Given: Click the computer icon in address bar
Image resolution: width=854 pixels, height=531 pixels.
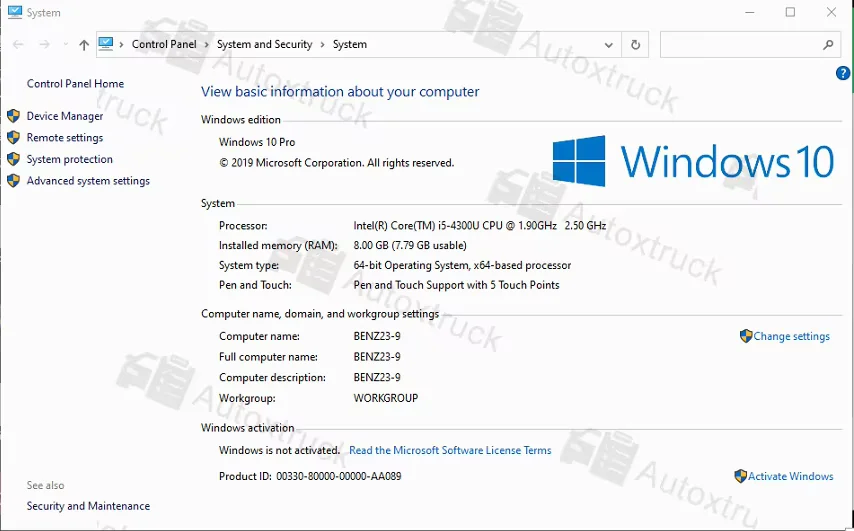Looking at the screenshot, I should [106, 44].
